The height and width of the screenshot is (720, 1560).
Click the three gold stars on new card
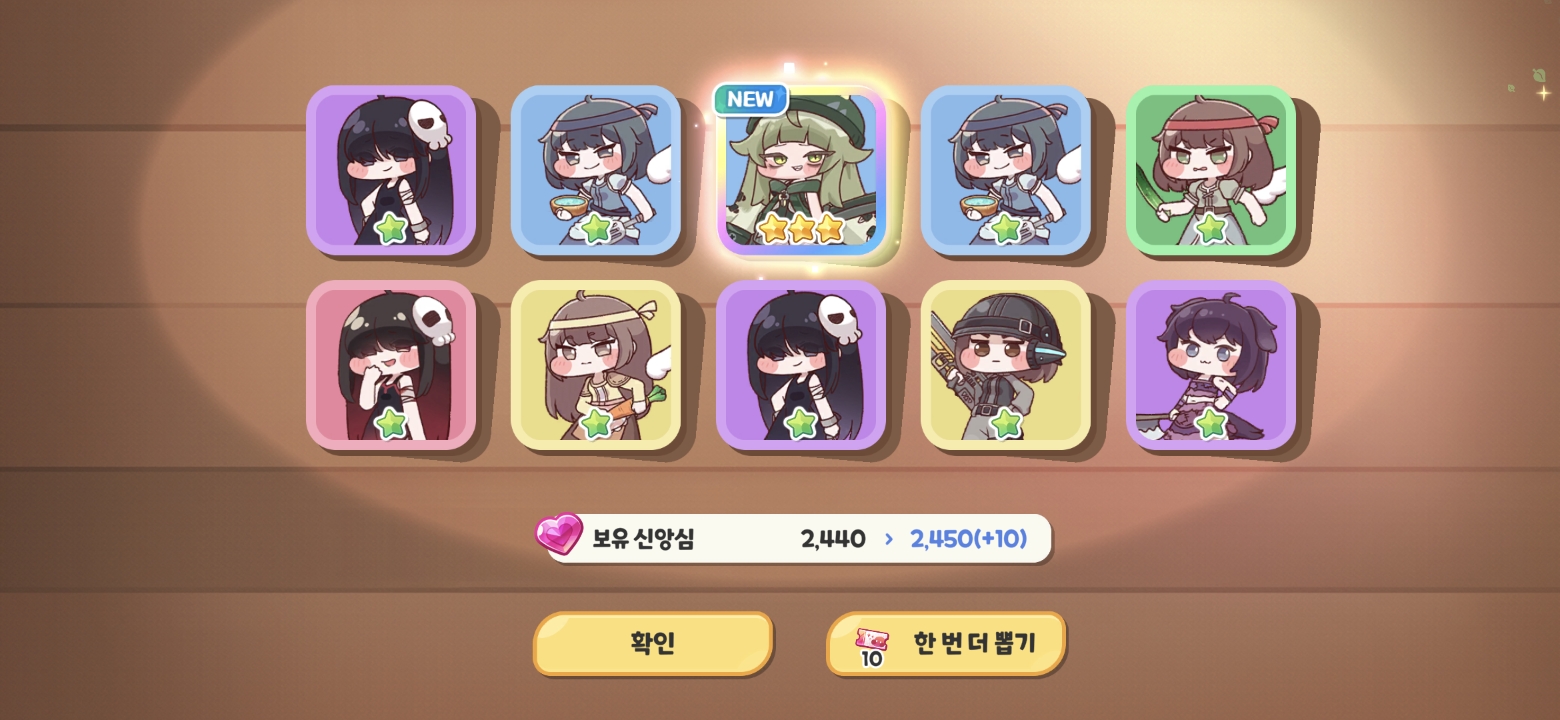click(x=801, y=229)
